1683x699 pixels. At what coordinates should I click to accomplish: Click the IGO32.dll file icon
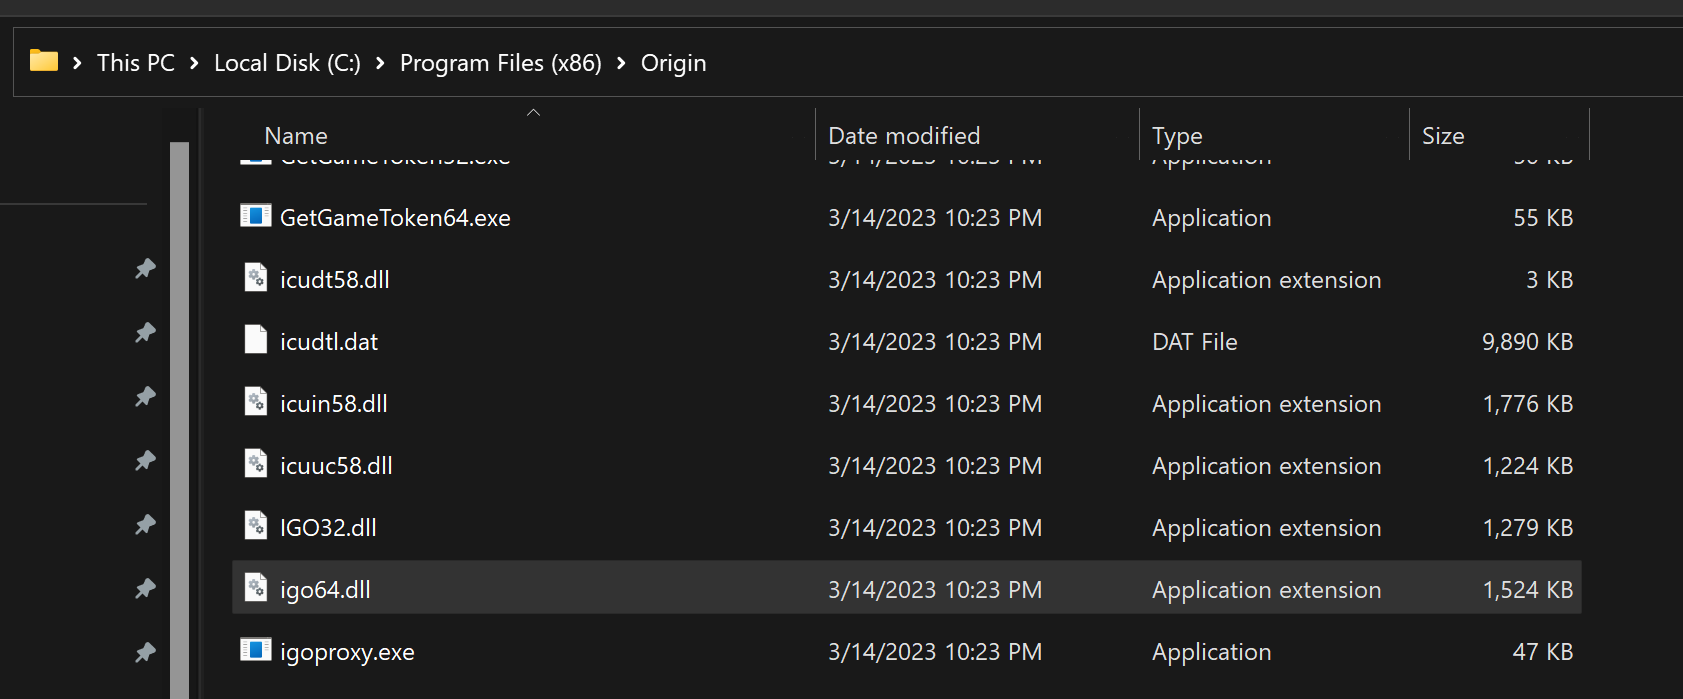tap(256, 526)
